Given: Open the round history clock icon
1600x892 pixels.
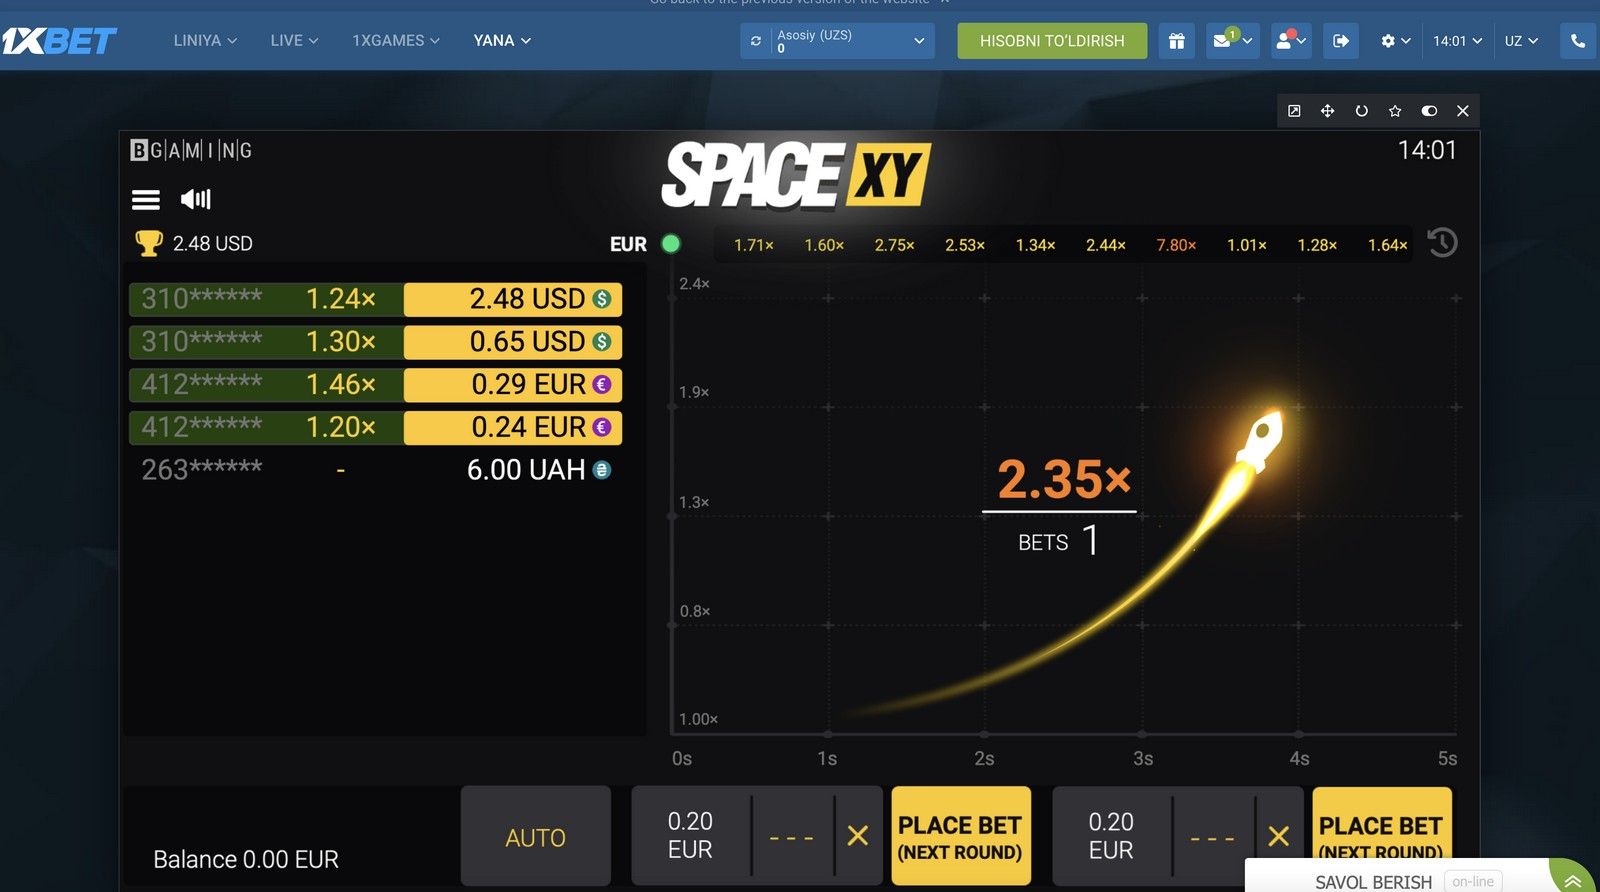Looking at the screenshot, I should [x=1442, y=243].
